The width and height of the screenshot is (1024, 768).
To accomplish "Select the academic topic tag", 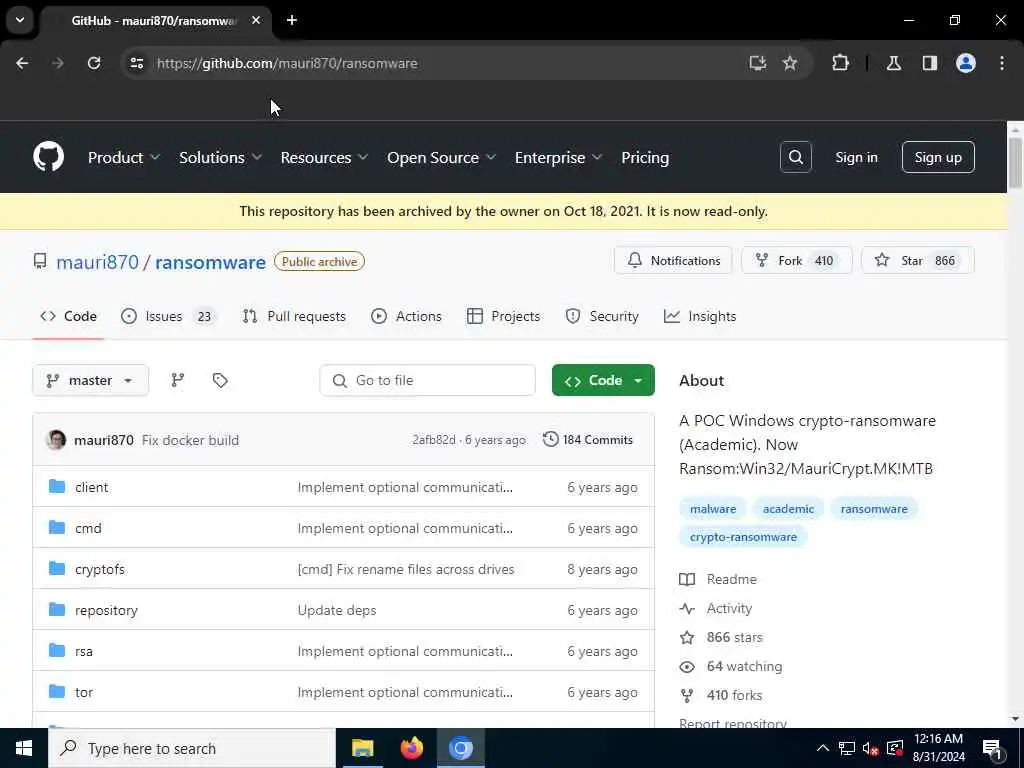I will [x=788, y=509].
